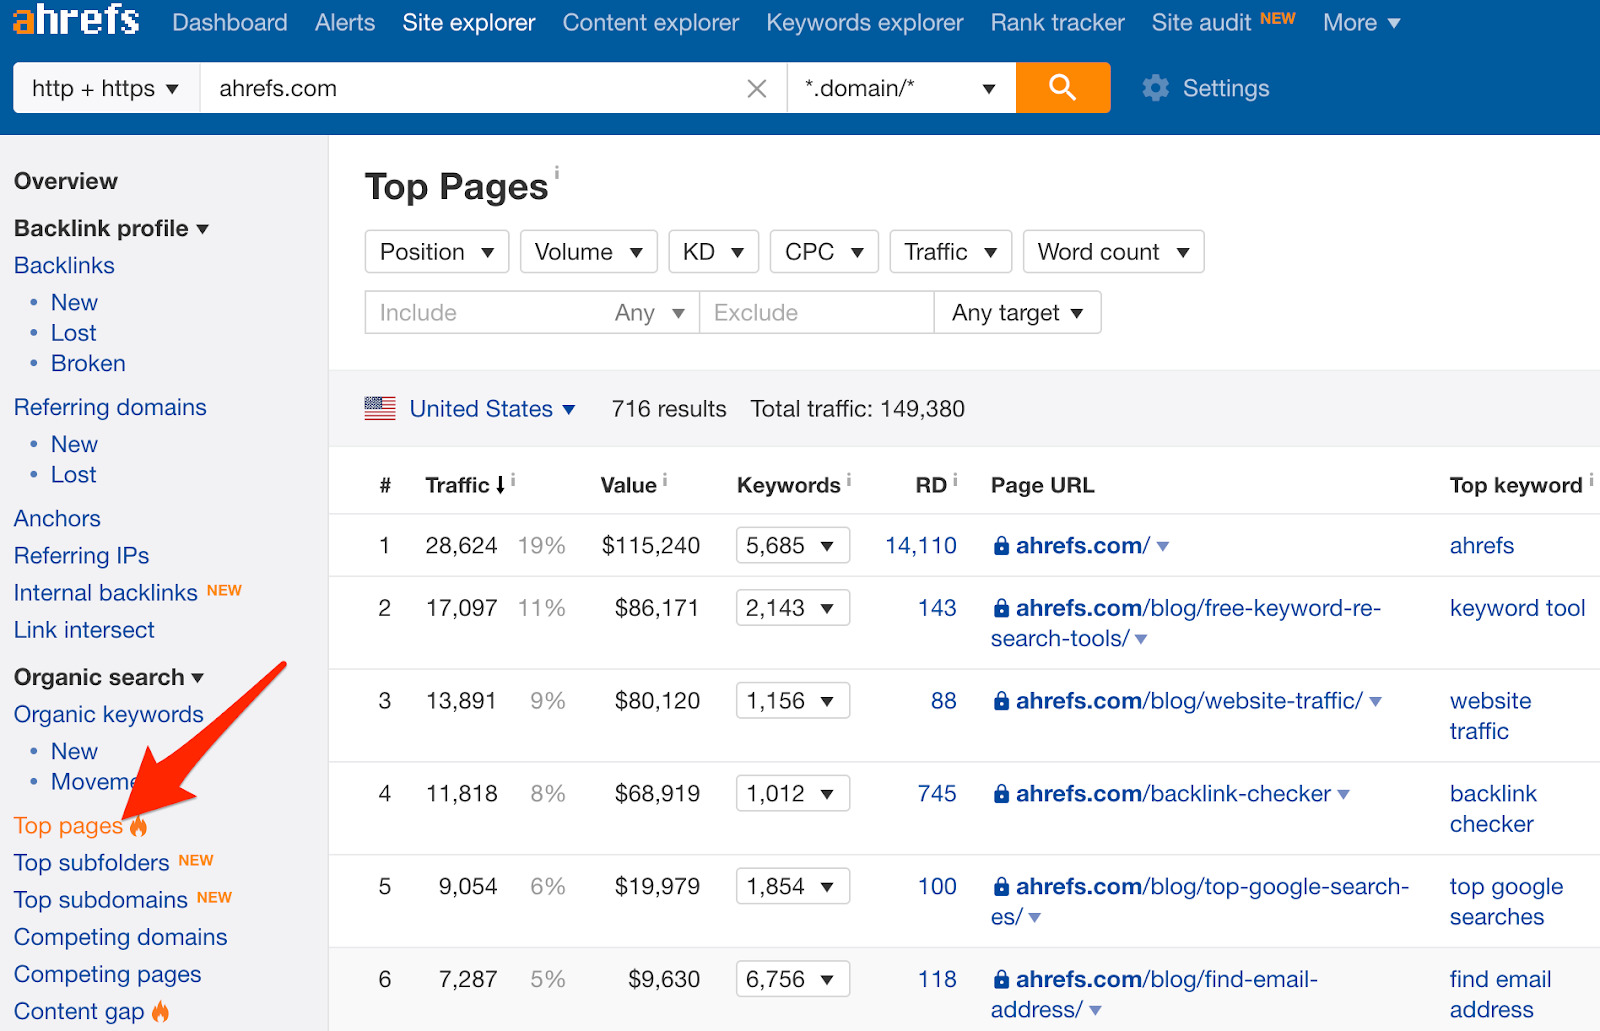Screen dimensions: 1600x1031
Task: Collapse the Organic search section
Action: click(109, 677)
